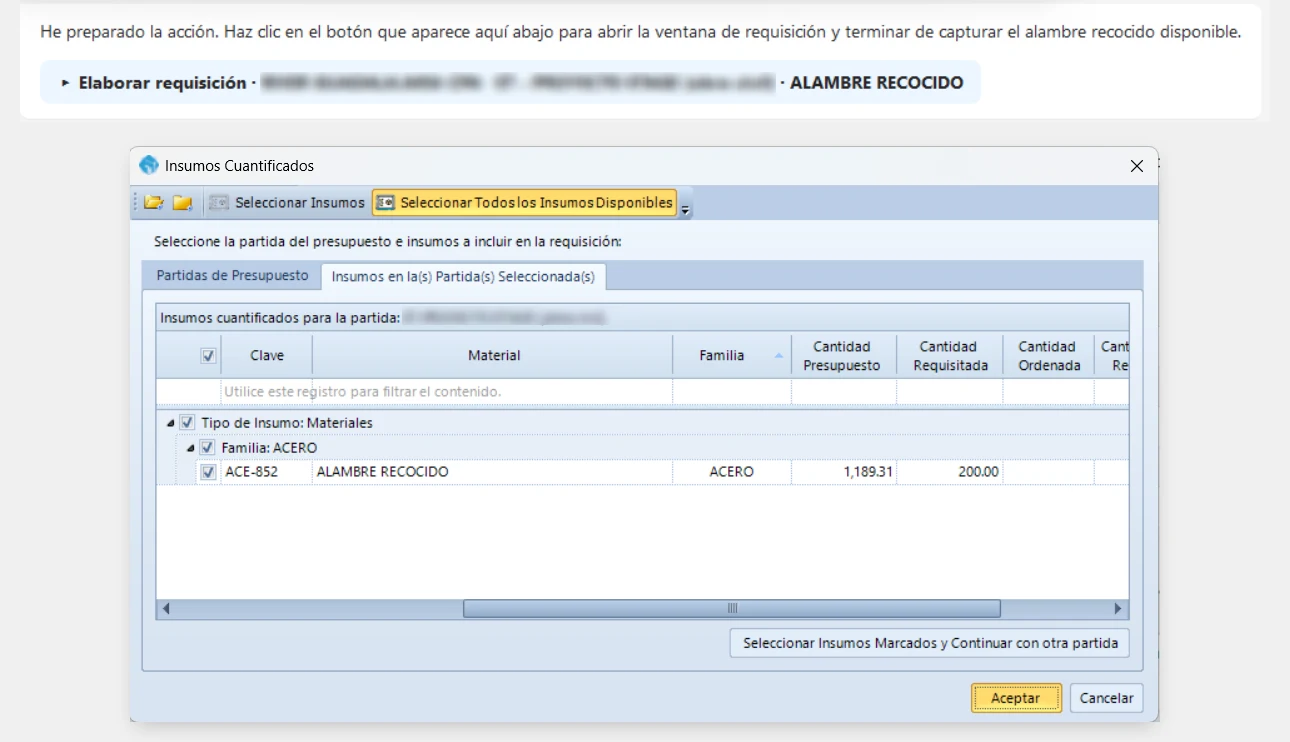Select the ALAMBRE RECOCIDO material cell
Image resolution: width=1290 pixels, height=742 pixels.
(493, 472)
